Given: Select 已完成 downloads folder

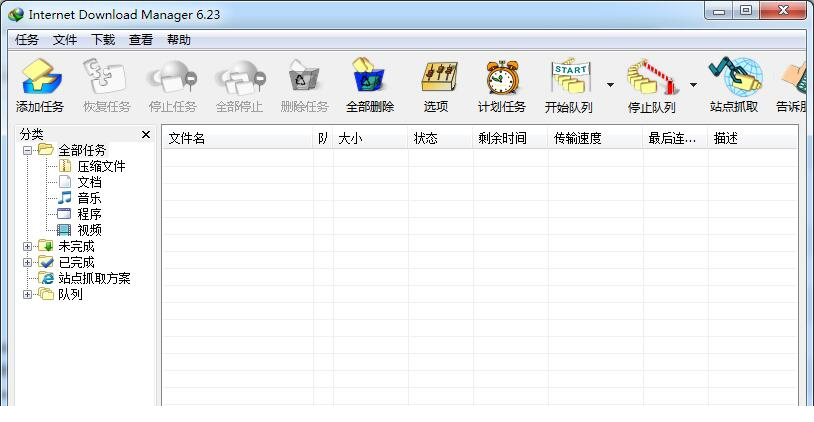Looking at the screenshot, I should (x=76, y=263).
